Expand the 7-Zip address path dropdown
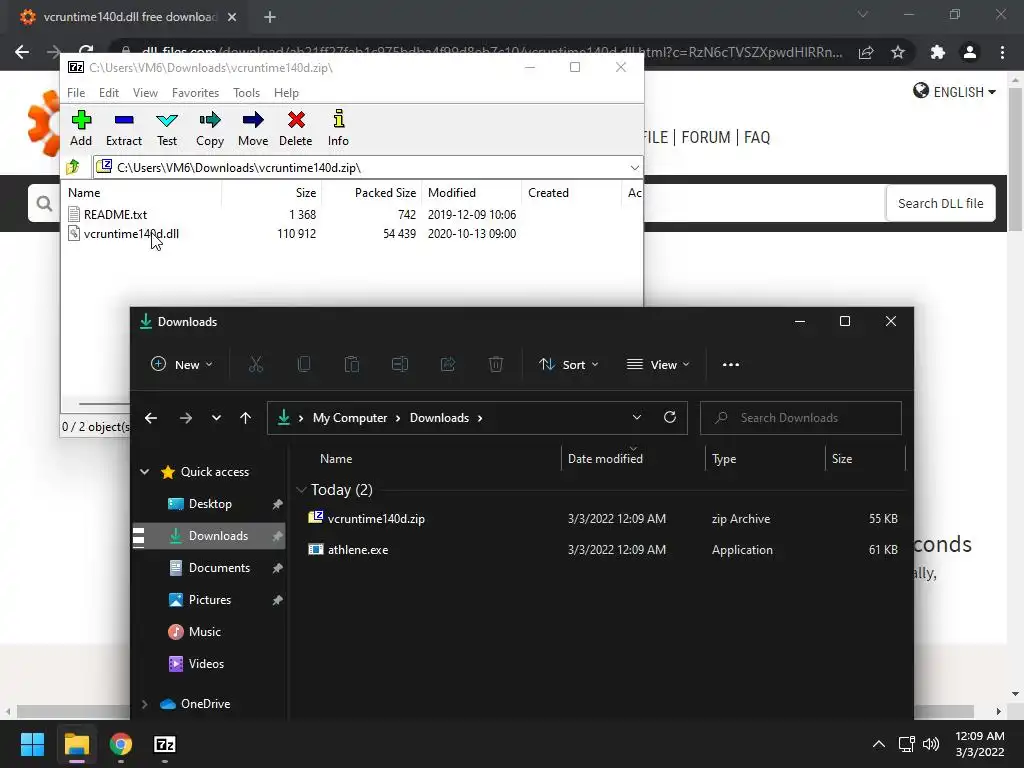The width and height of the screenshot is (1024, 768). 634,168
